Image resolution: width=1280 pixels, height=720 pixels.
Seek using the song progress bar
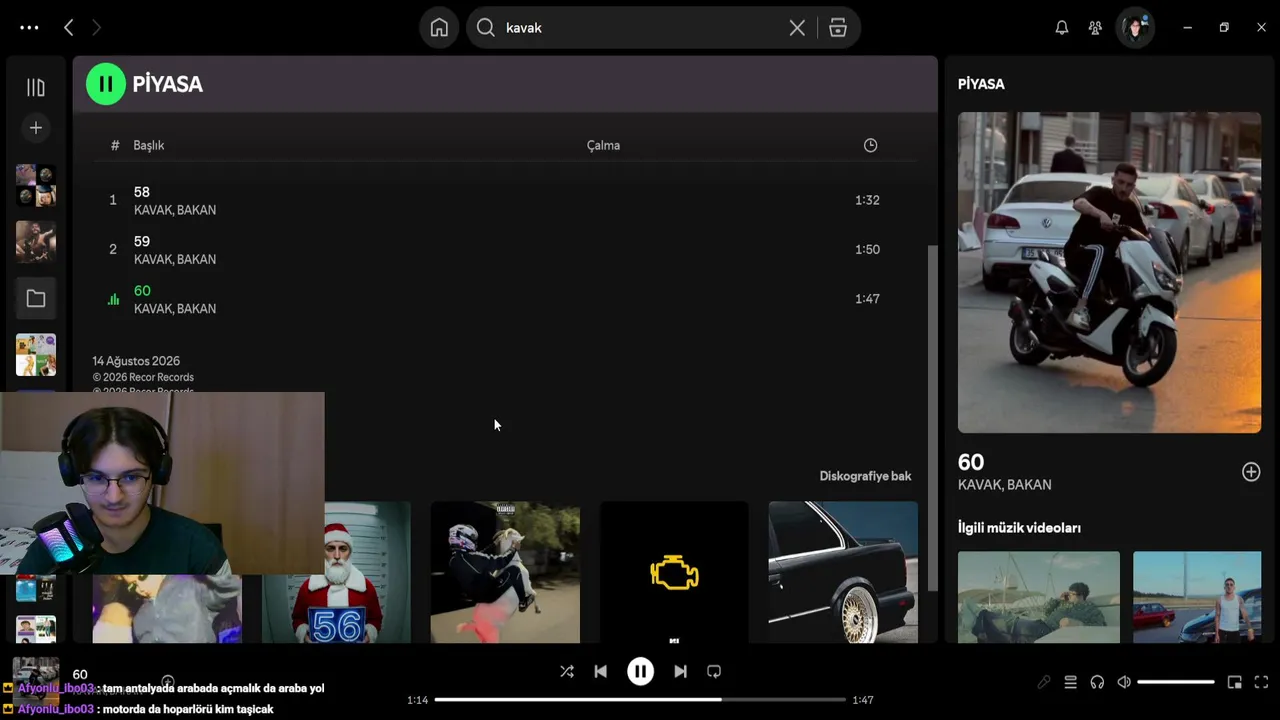point(640,700)
